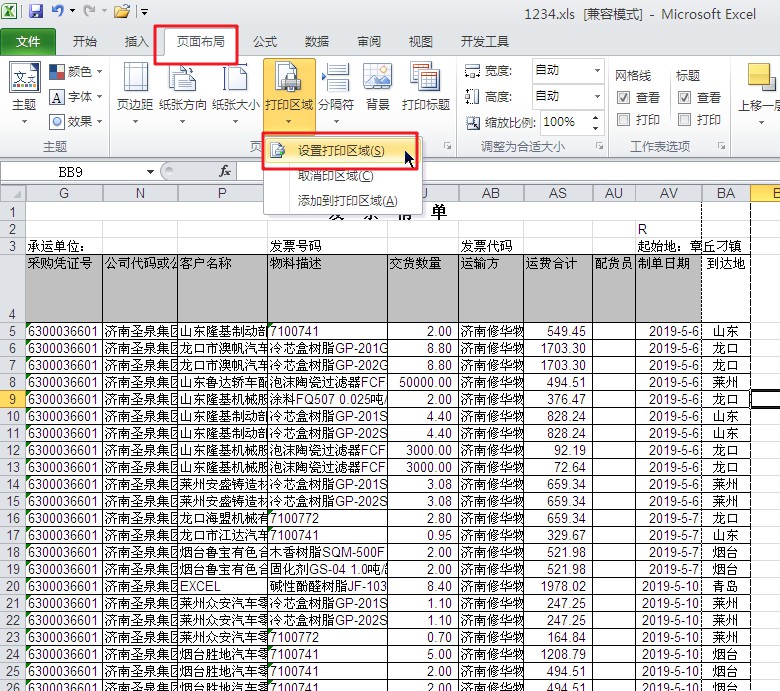The height and width of the screenshot is (691, 780).
Task: Toggle Headings View (查看) checkbox
Action: [684, 98]
